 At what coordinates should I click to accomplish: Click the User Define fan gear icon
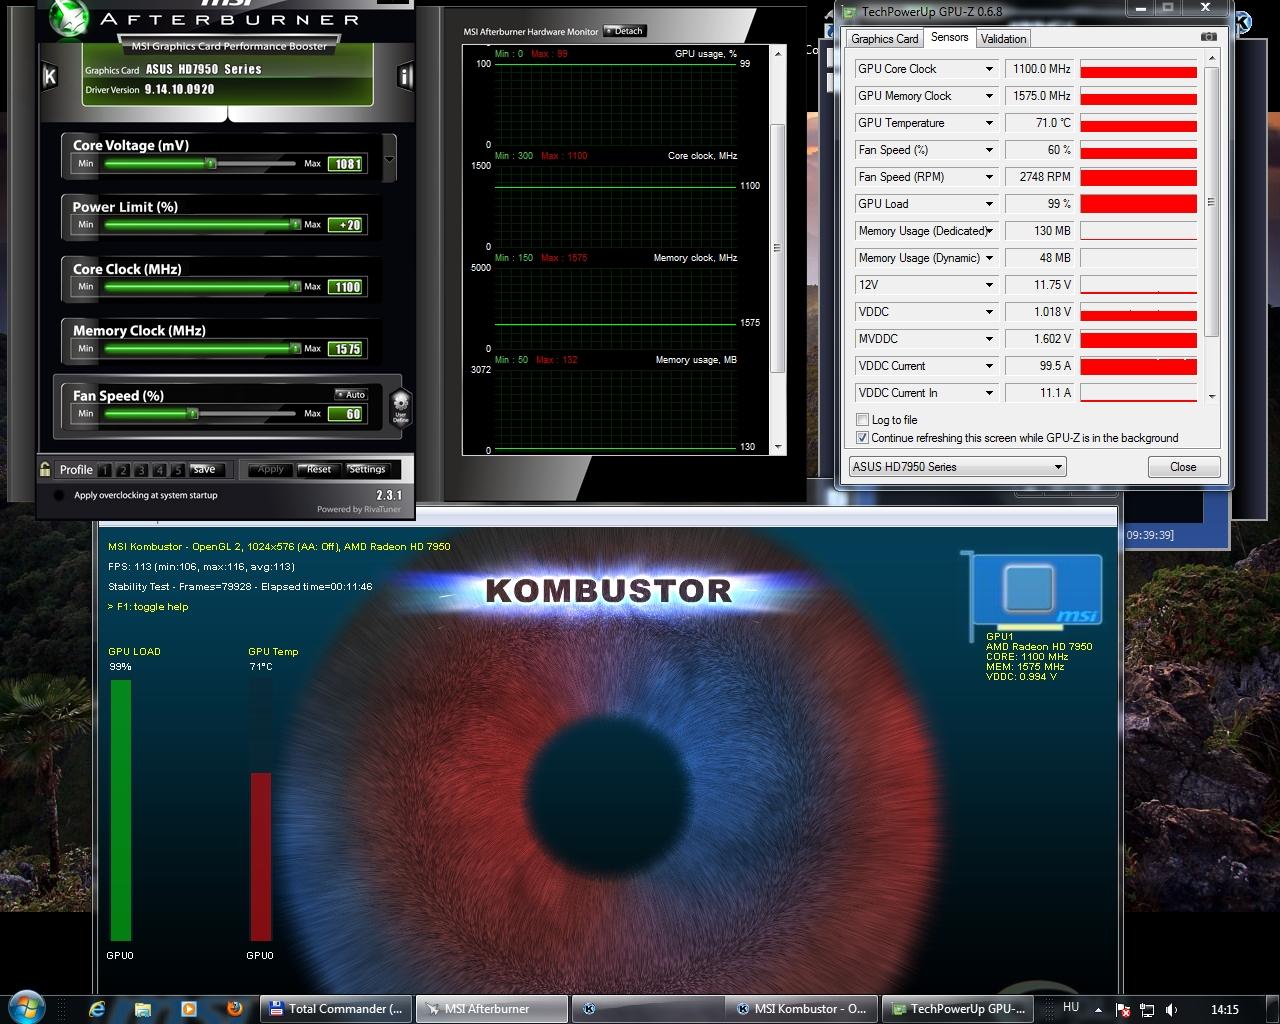(x=400, y=407)
